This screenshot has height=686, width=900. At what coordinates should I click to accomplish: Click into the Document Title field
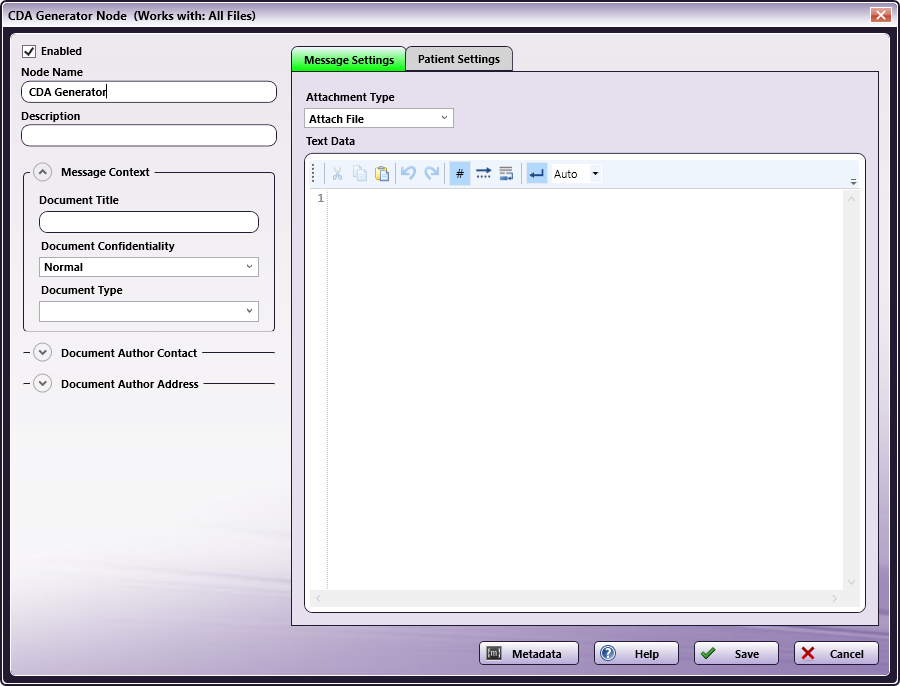149,222
